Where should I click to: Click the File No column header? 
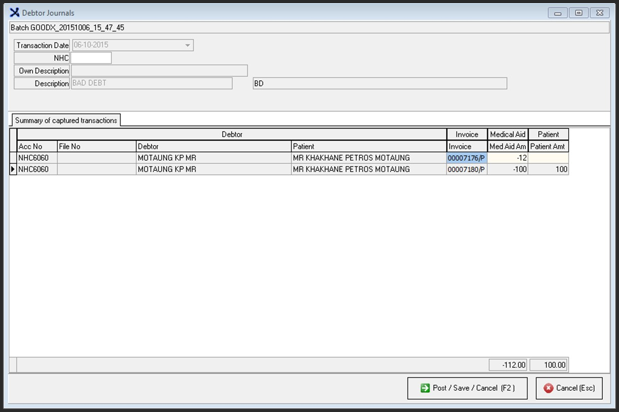[x=95, y=146]
